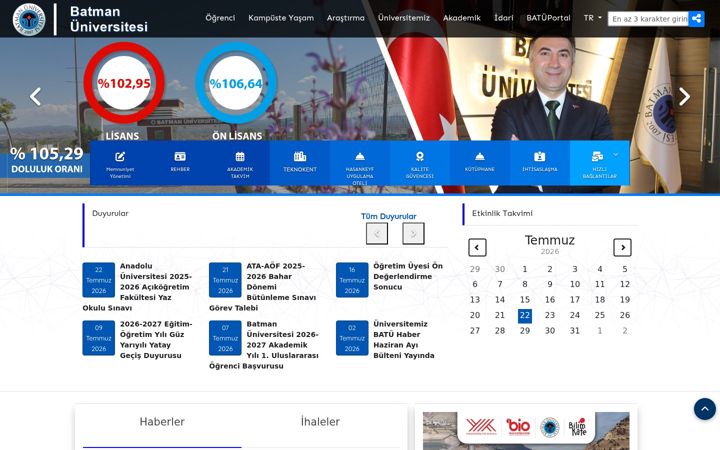The image size is (720, 450).
Task: Select day 31 in the calendar
Action: [575, 331]
